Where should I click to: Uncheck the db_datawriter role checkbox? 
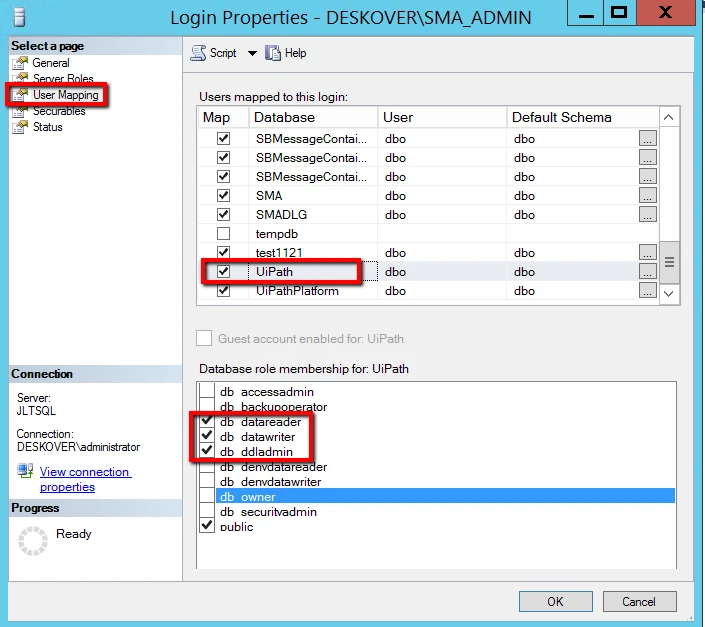coord(207,436)
